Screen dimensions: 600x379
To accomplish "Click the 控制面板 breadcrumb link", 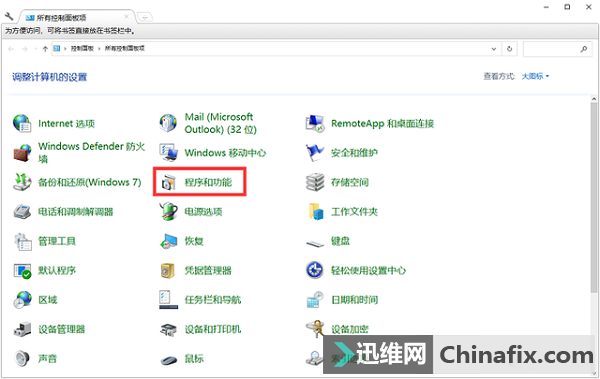I will pos(82,49).
